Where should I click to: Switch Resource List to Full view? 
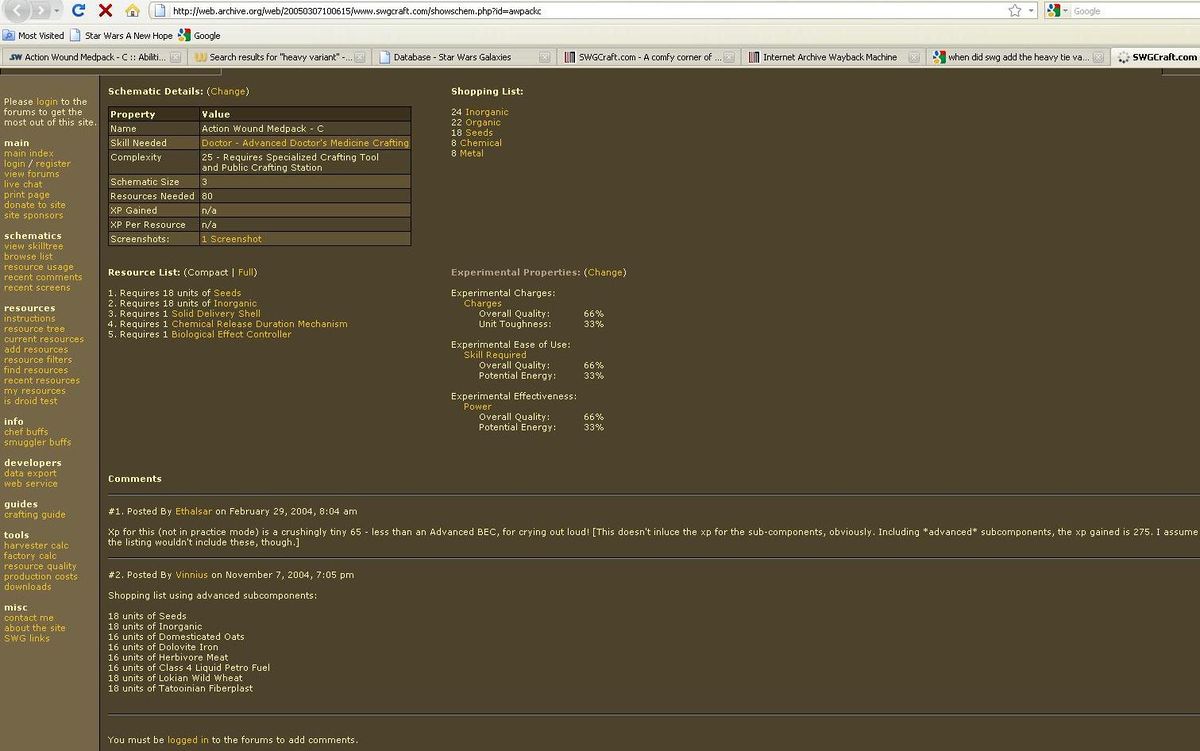click(x=246, y=272)
